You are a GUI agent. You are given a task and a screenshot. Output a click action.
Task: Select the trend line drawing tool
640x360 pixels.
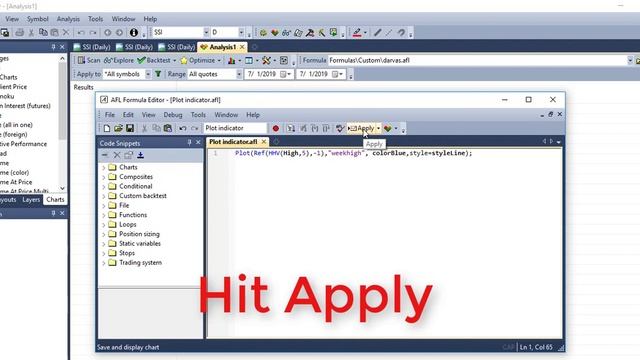tap(378, 32)
